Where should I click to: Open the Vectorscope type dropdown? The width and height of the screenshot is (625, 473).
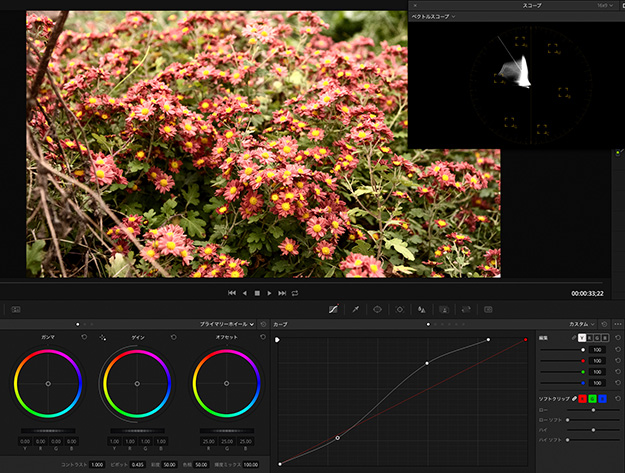point(434,17)
